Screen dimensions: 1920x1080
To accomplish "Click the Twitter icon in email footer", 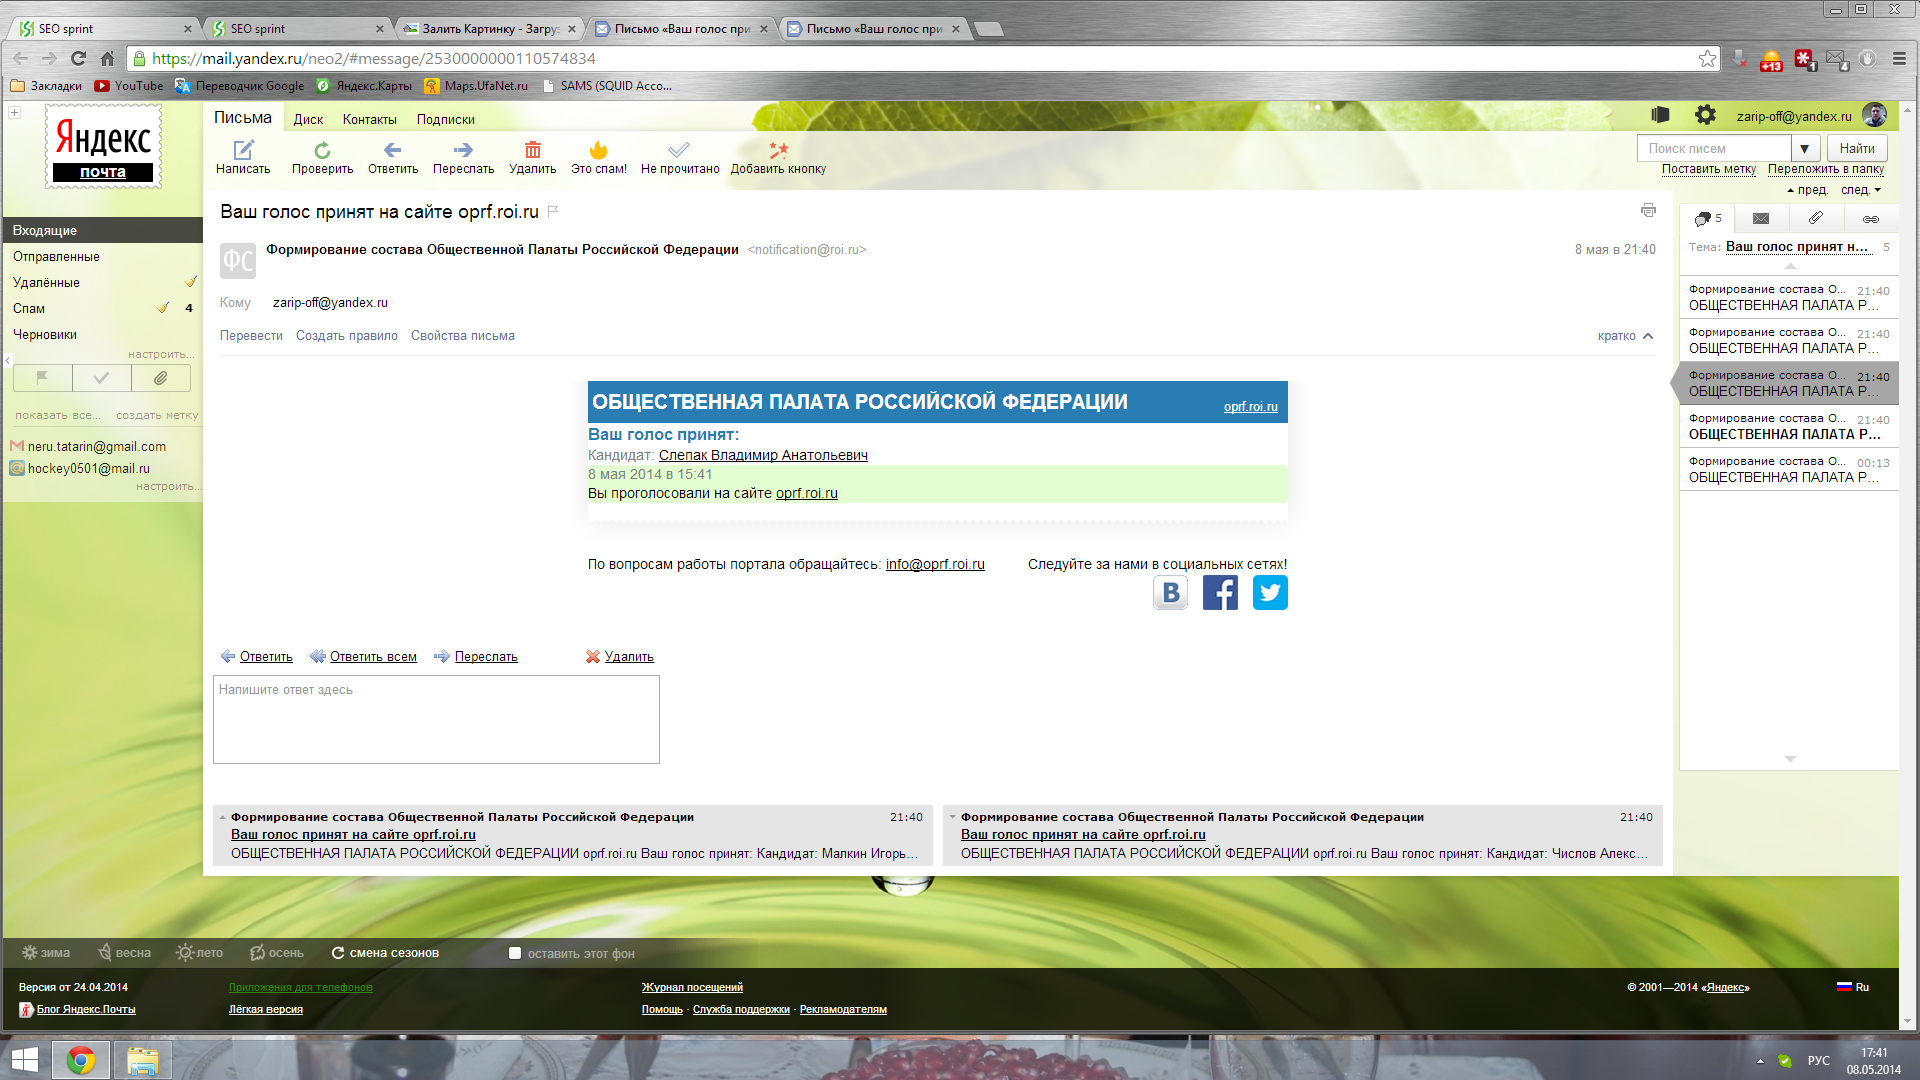I will coord(1270,593).
